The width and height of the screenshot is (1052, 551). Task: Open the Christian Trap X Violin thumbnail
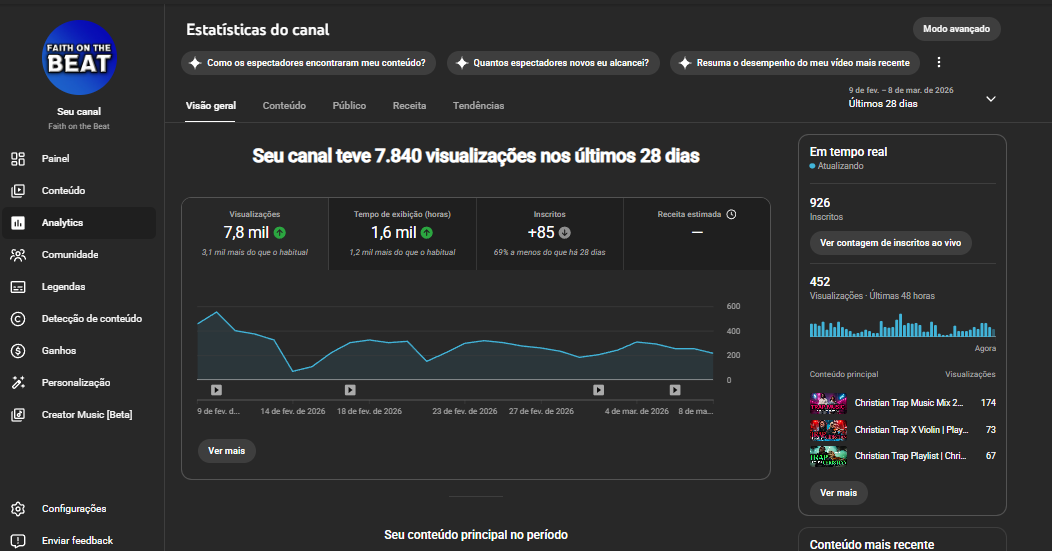tap(828, 430)
